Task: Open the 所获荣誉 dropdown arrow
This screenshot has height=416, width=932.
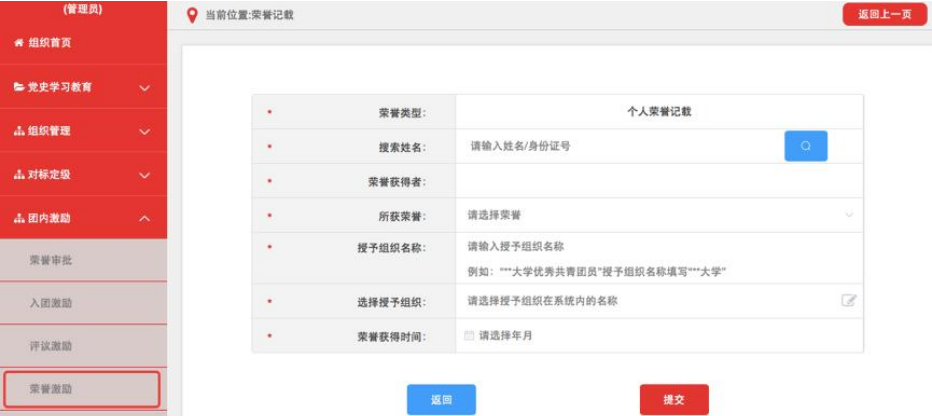Action: (x=849, y=215)
